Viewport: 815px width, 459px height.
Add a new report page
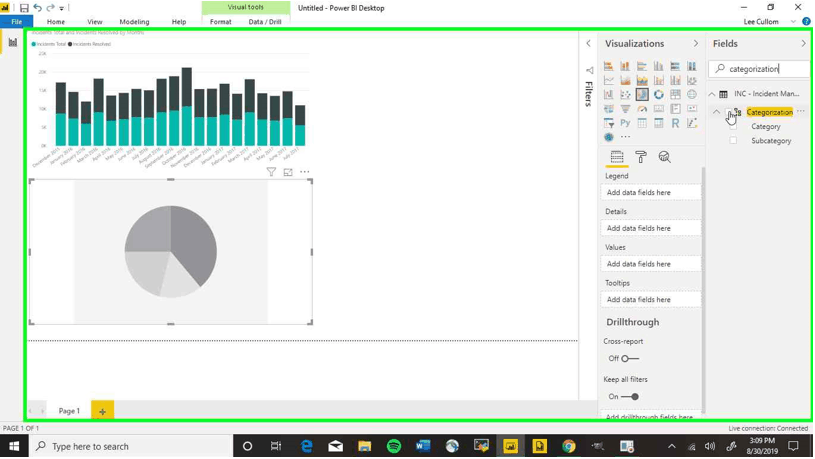click(x=102, y=411)
